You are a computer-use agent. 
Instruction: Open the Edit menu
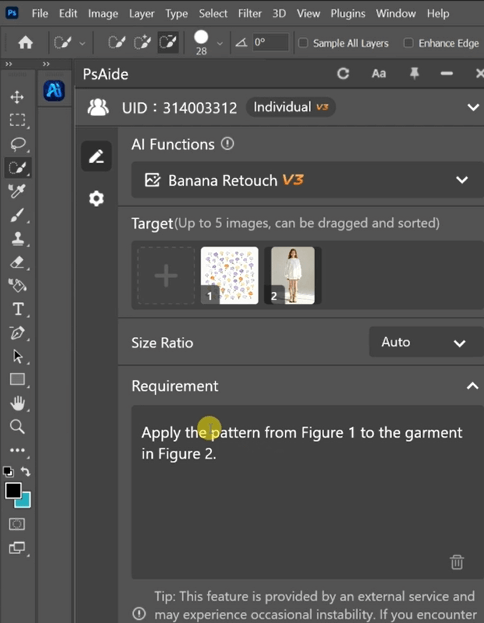coord(68,14)
